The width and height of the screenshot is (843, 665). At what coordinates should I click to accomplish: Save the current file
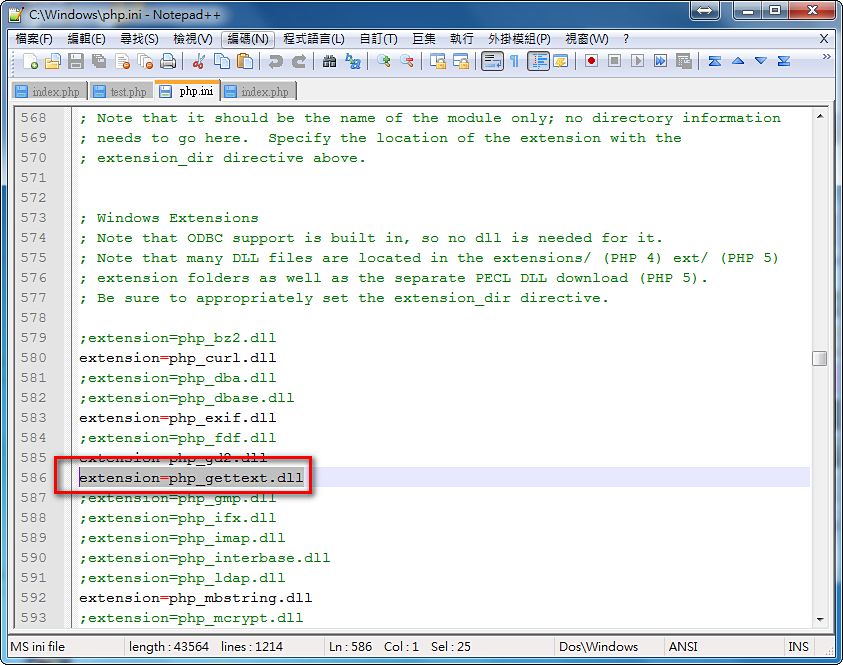point(76,61)
